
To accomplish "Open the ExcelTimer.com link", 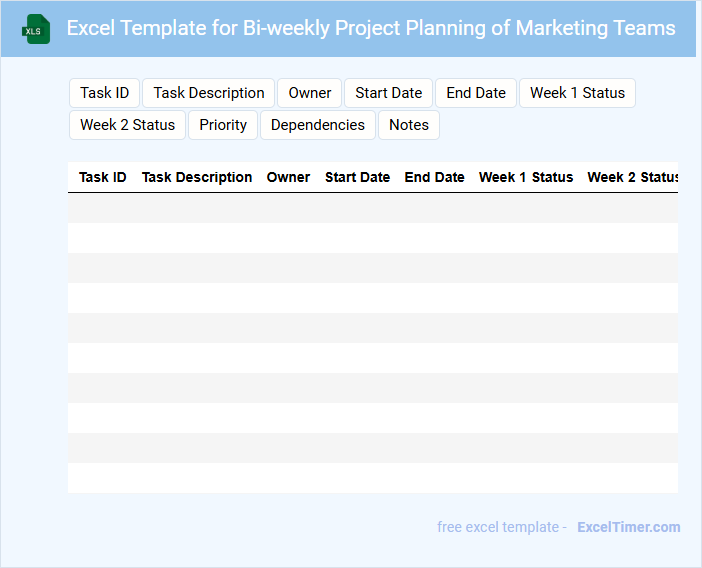I will [x=629, y=527].
